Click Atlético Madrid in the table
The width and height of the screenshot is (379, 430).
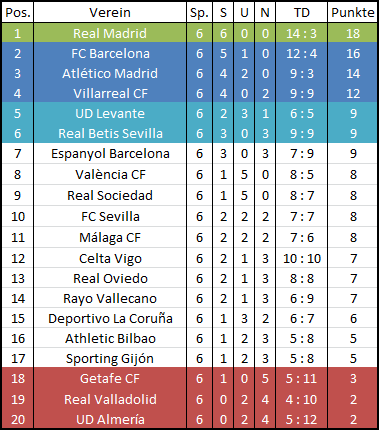point(110,74)
